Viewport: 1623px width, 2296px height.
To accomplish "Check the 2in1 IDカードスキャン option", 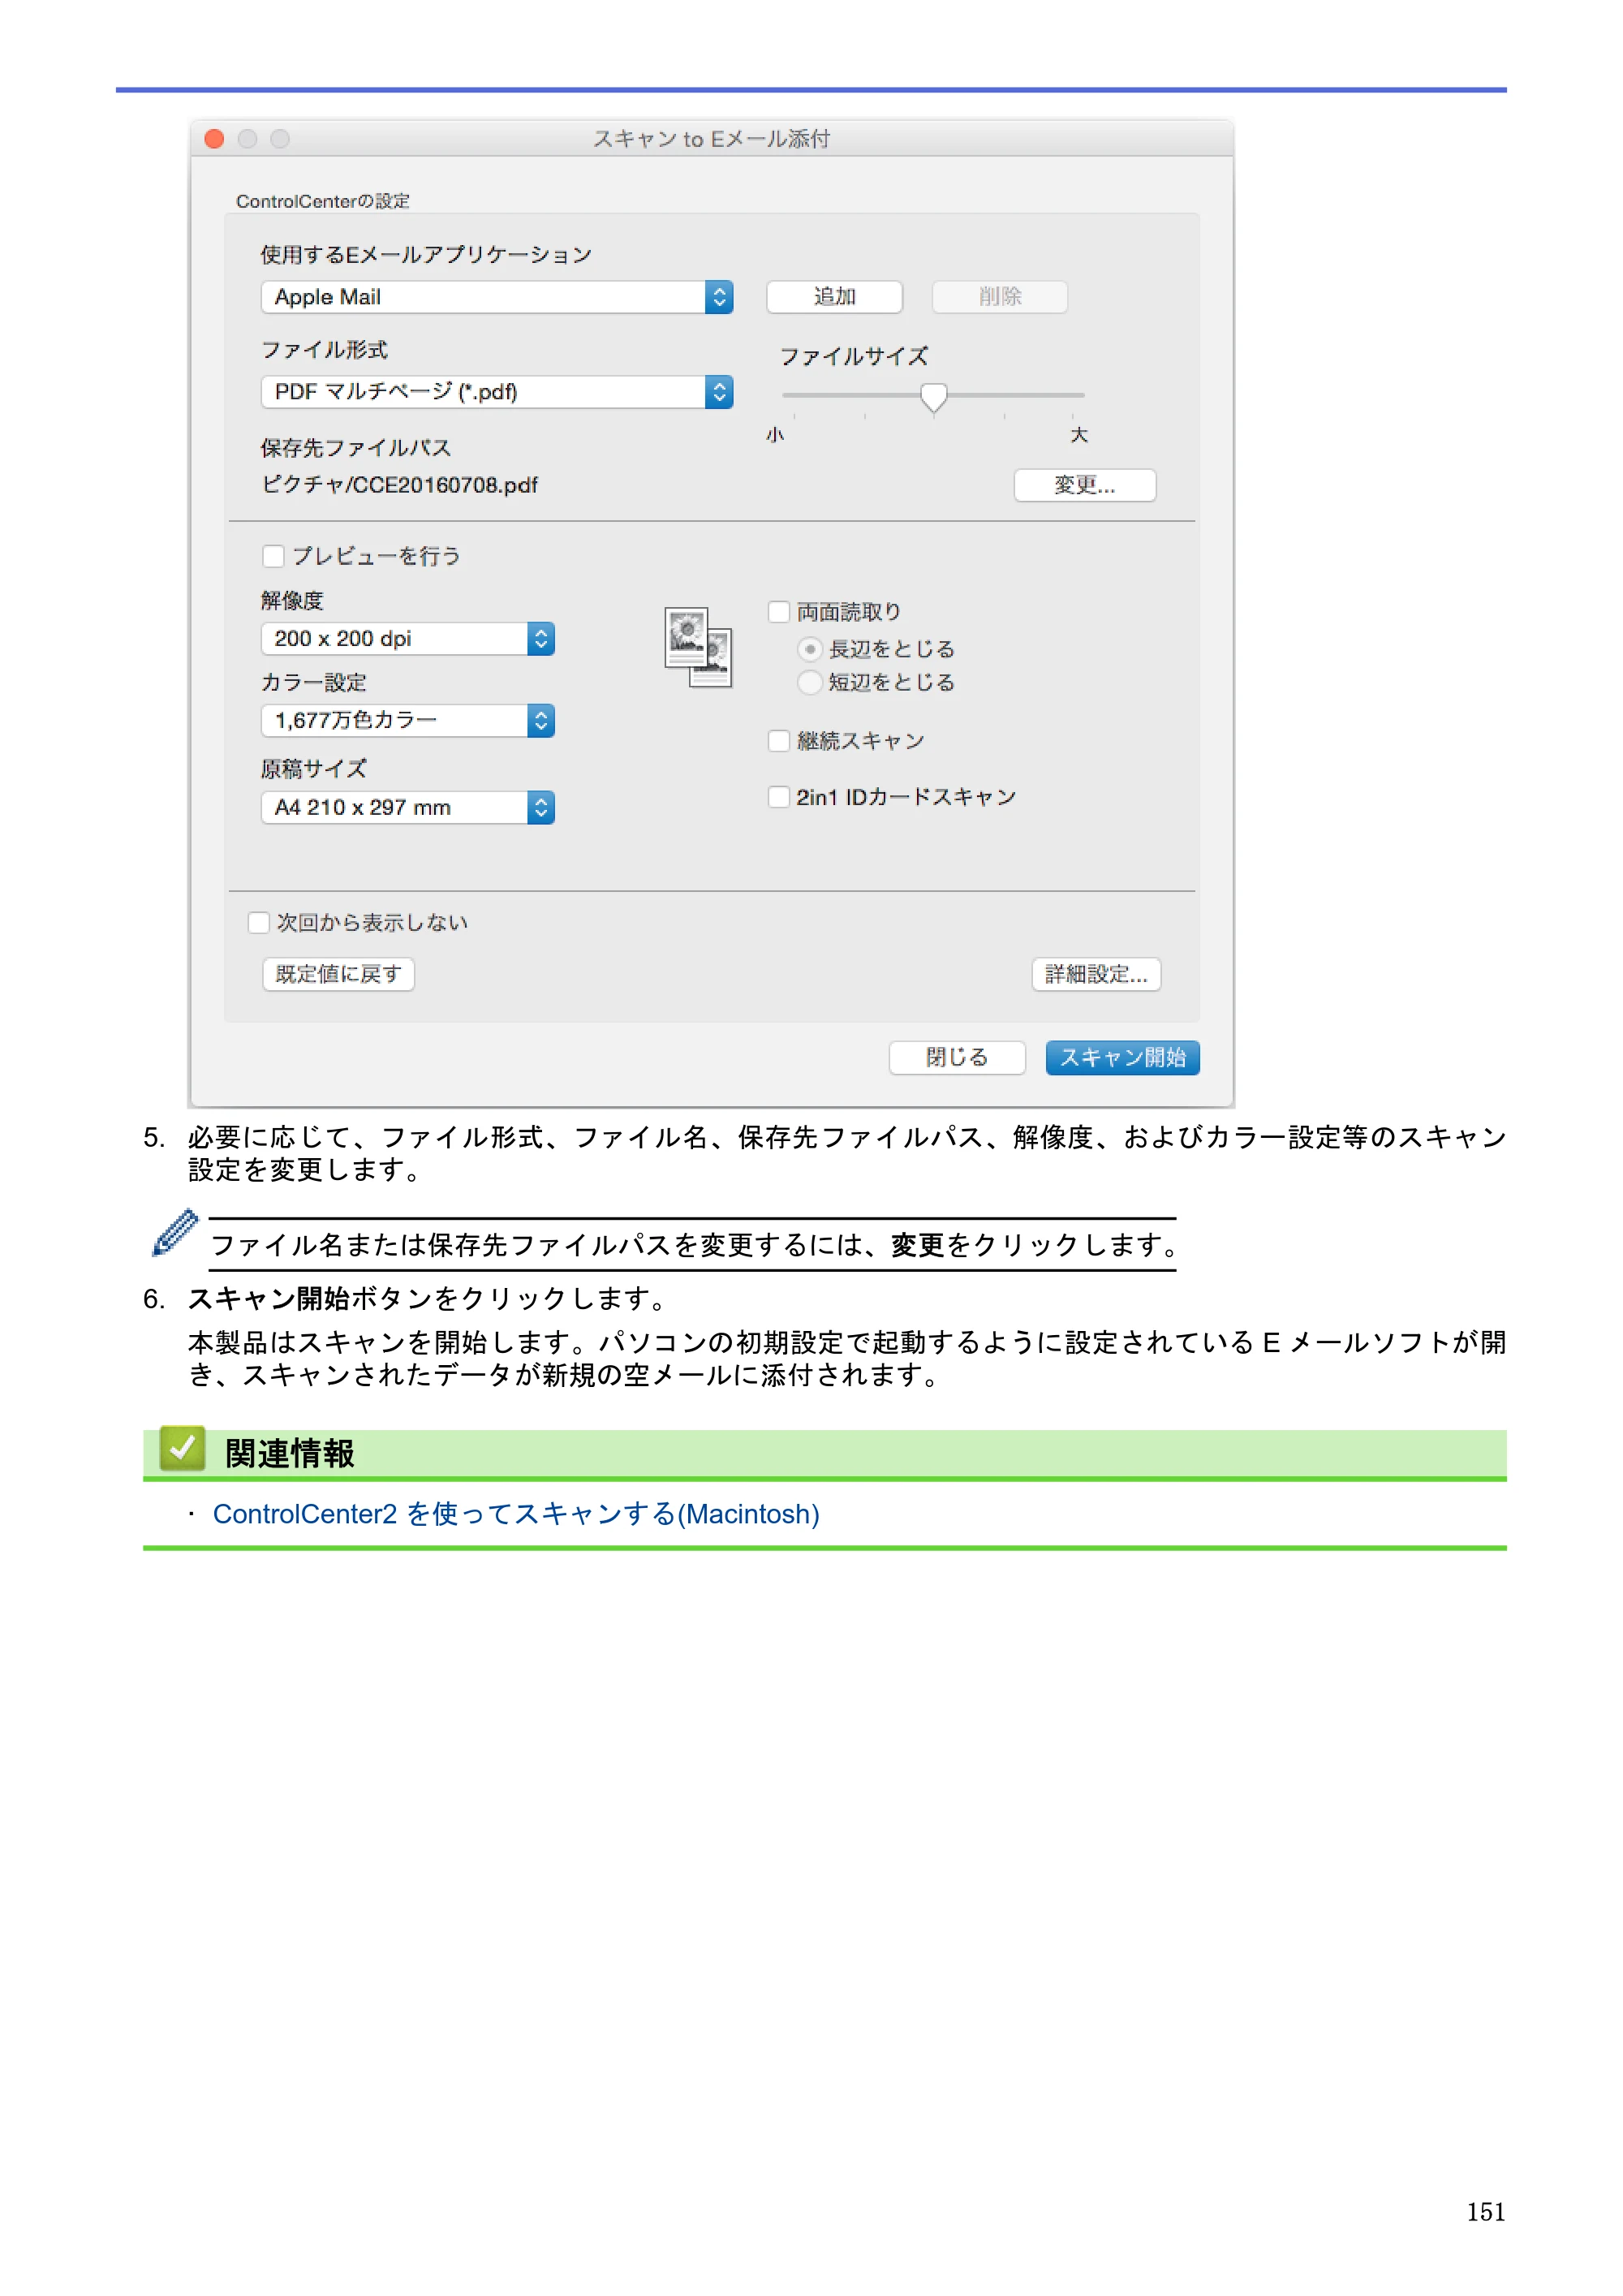I will point(778,797).
